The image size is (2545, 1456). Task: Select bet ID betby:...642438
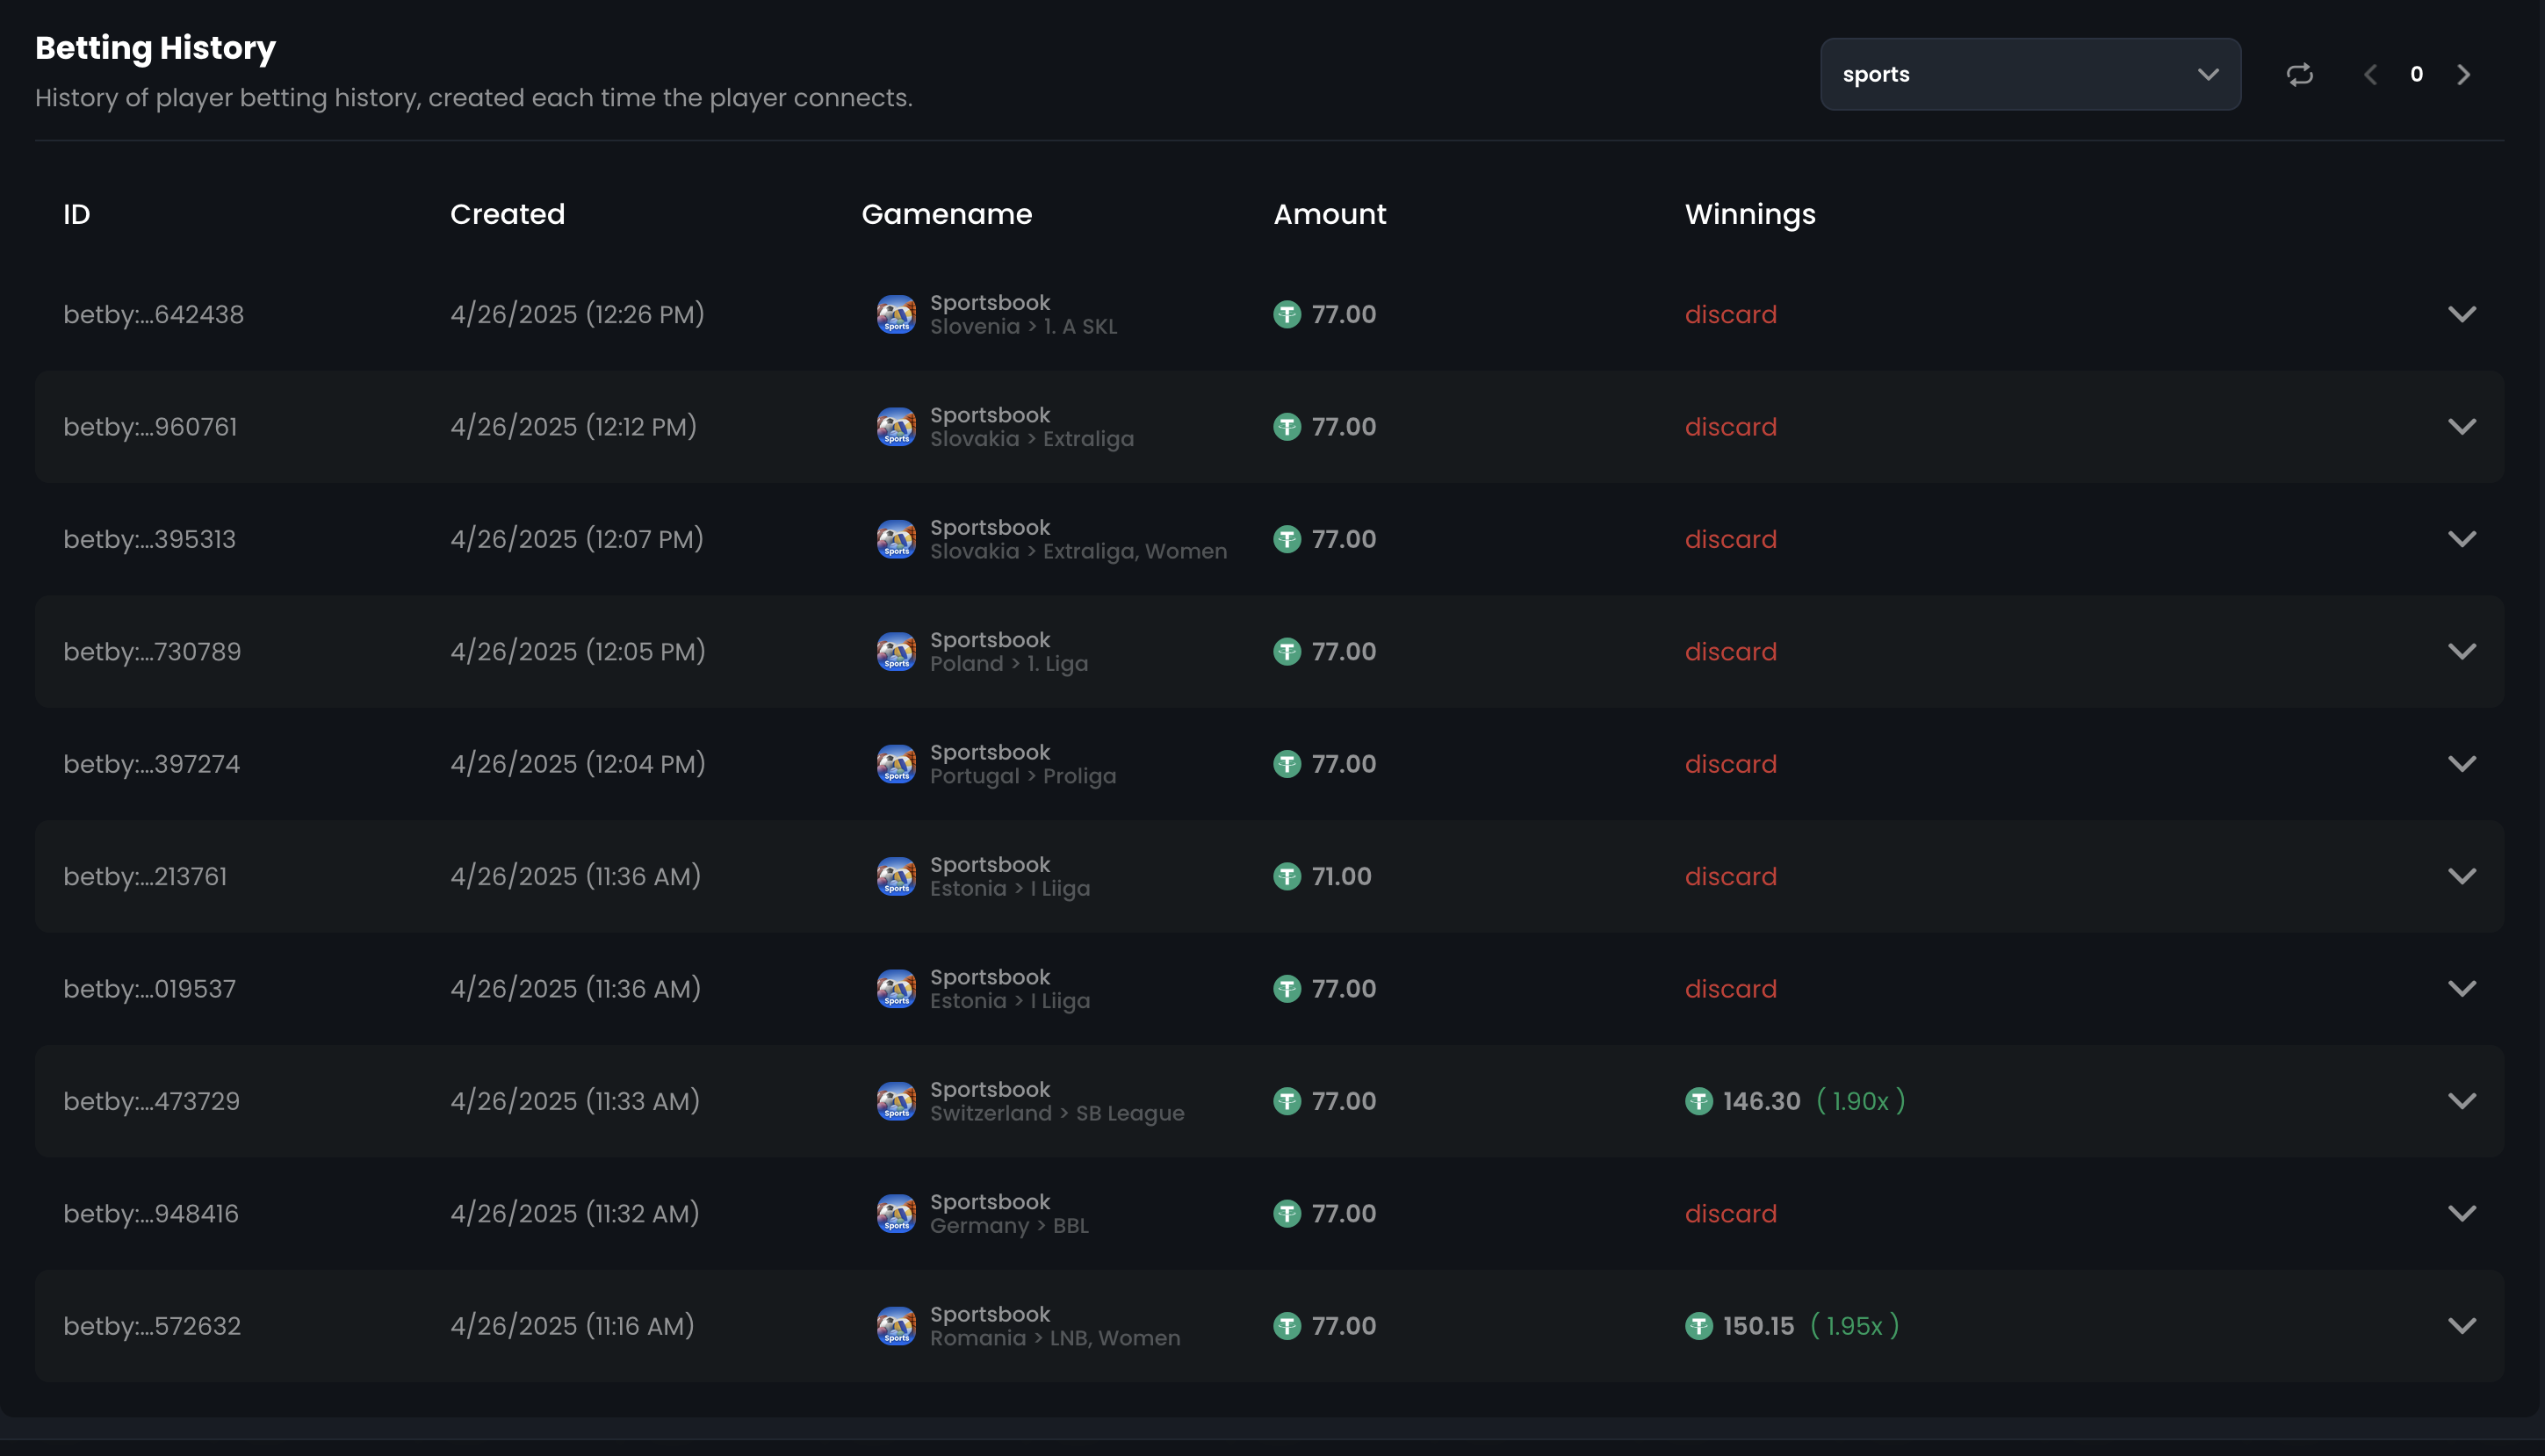(x=153, y=314)
